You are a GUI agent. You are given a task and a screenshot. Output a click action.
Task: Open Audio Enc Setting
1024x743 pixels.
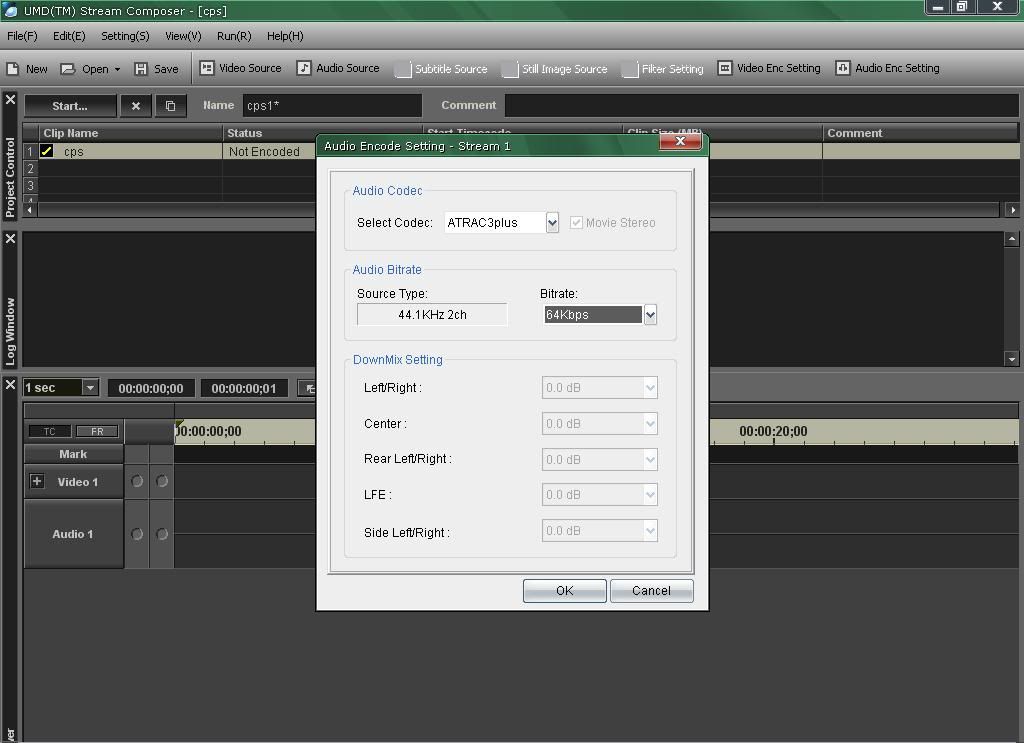[x=888, y=68]
